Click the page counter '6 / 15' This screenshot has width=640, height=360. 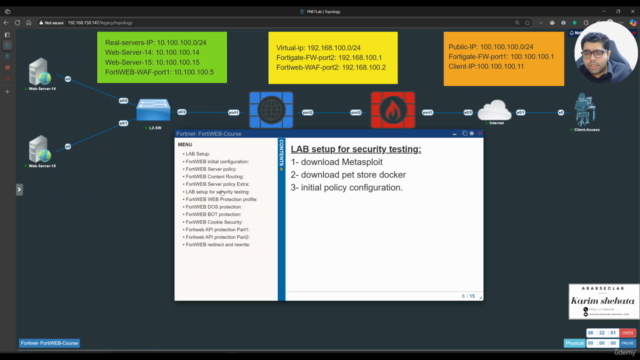coord(468,296)
